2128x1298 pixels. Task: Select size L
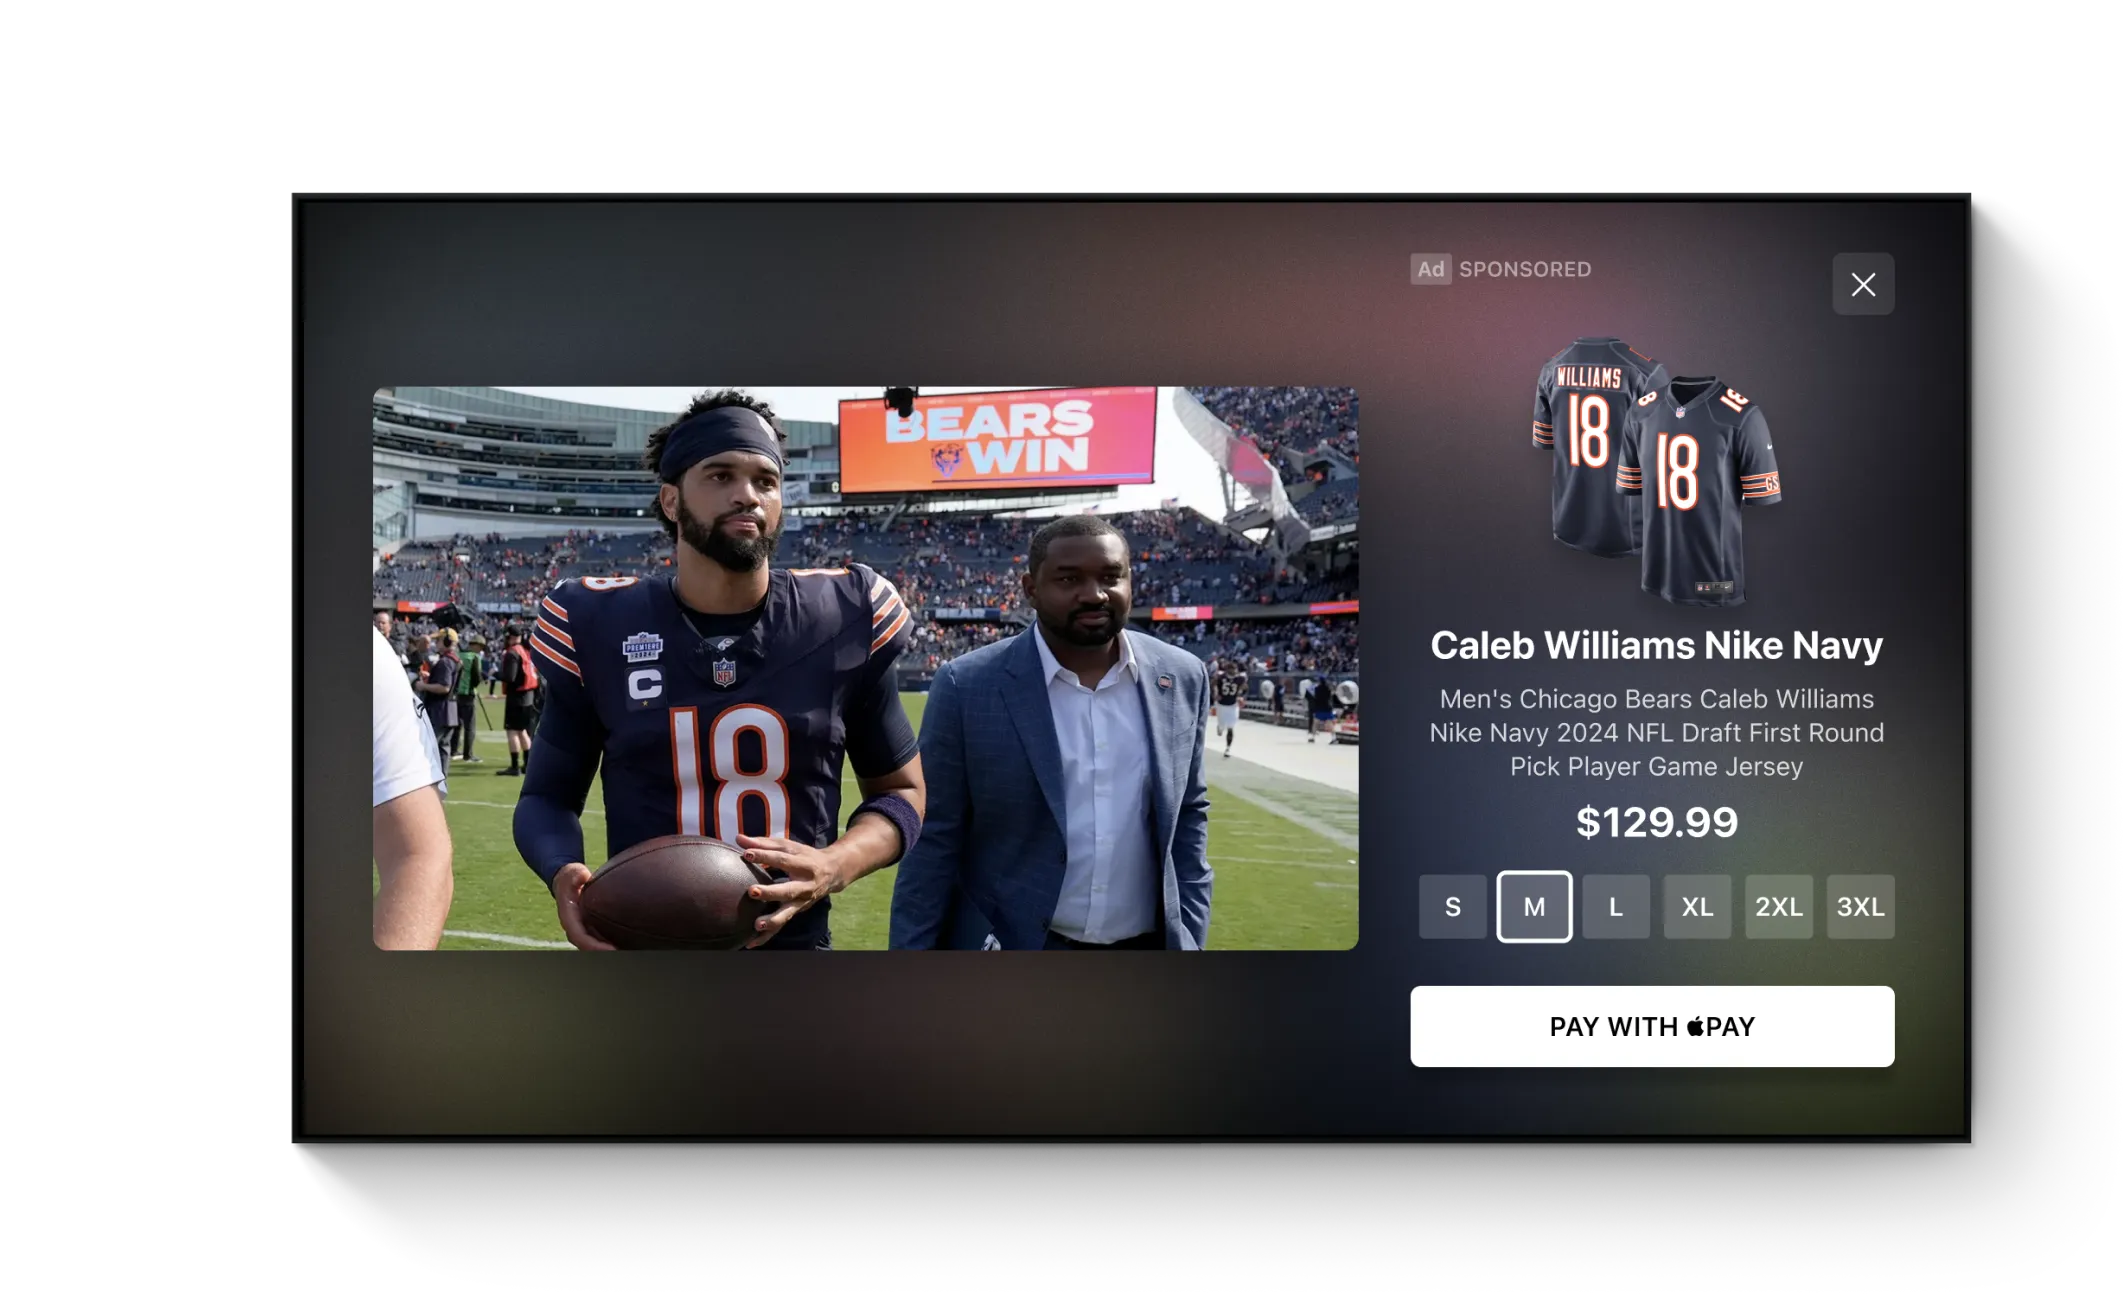tap(1616, 907)
